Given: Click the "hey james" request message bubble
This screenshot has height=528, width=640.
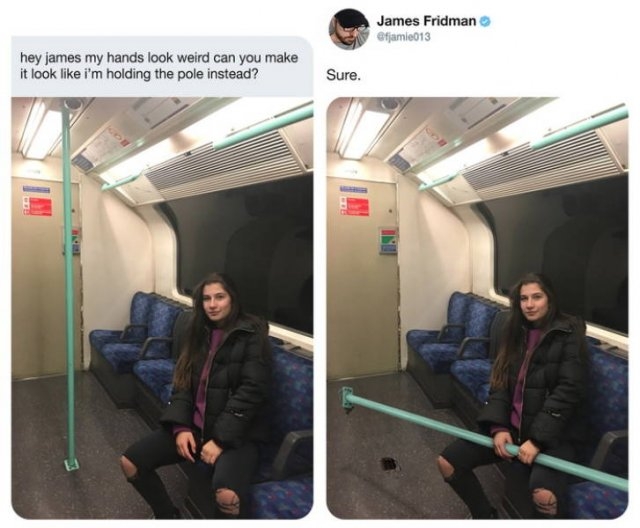Looking at the screenshot, I should pyautogui.click(x=162, y=66).
